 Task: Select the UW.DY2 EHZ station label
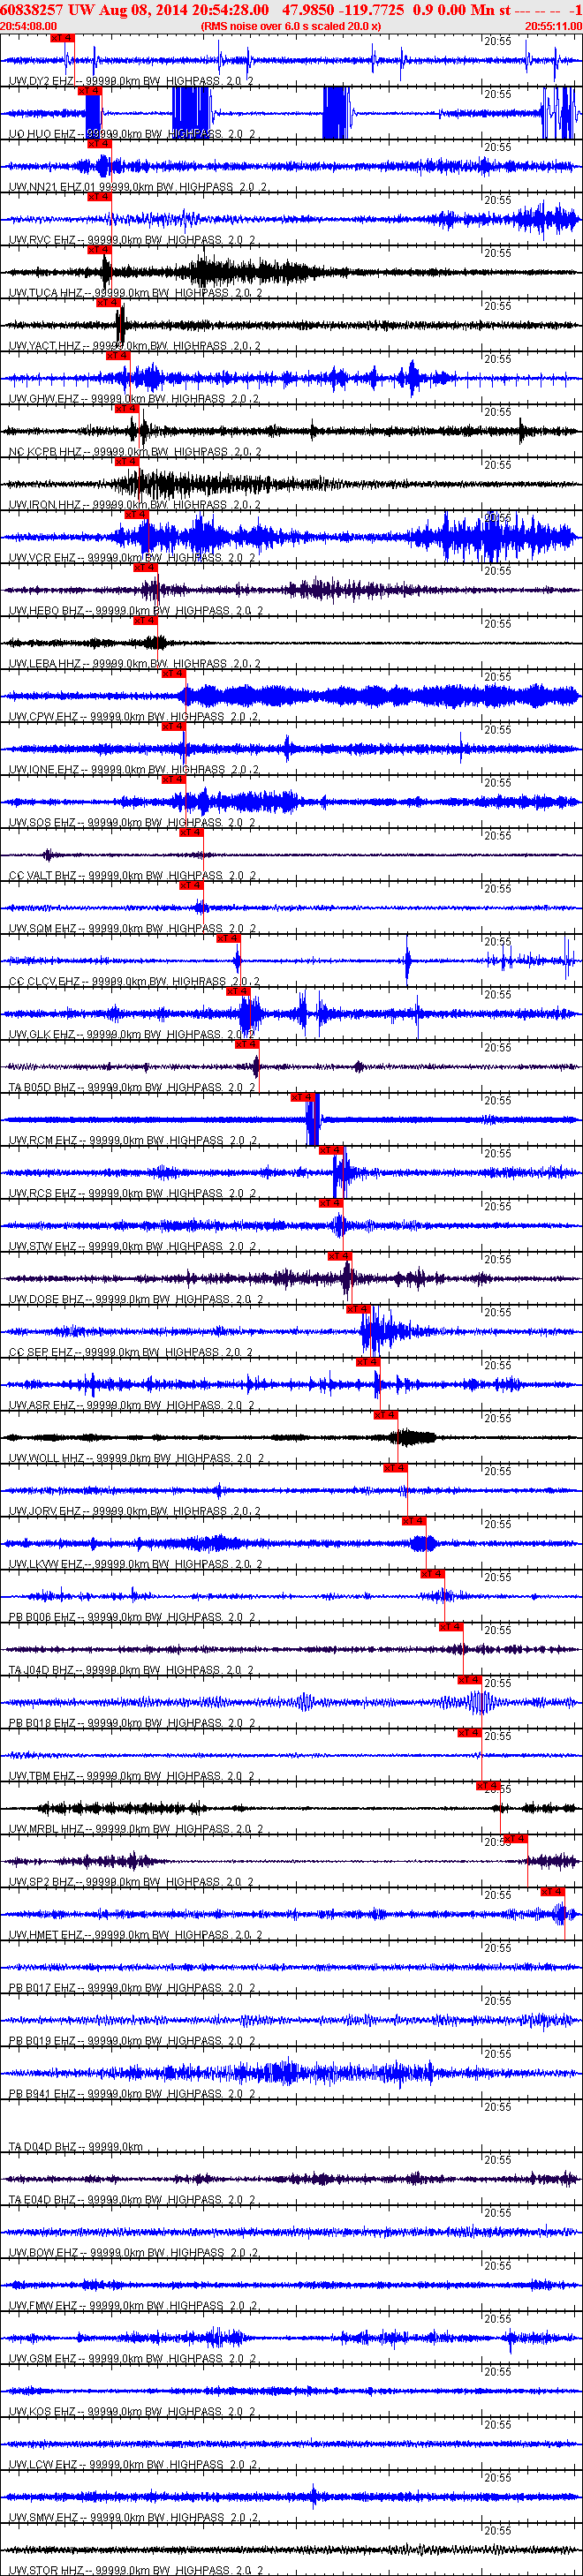click(x=130, y=81)
